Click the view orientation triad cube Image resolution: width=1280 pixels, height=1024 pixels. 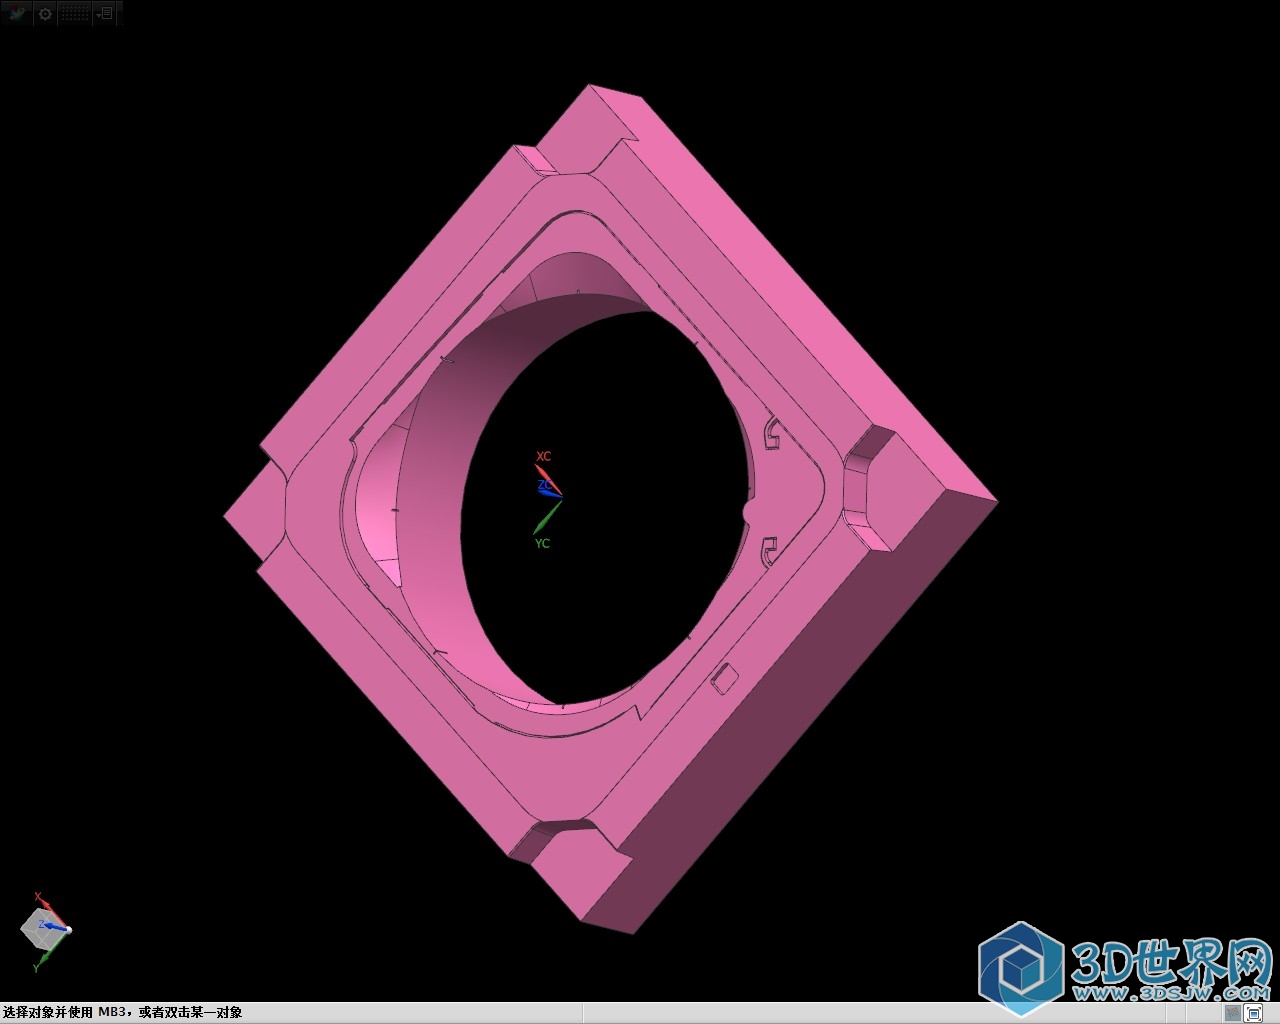pyautogui.click(x=45, y=929)
